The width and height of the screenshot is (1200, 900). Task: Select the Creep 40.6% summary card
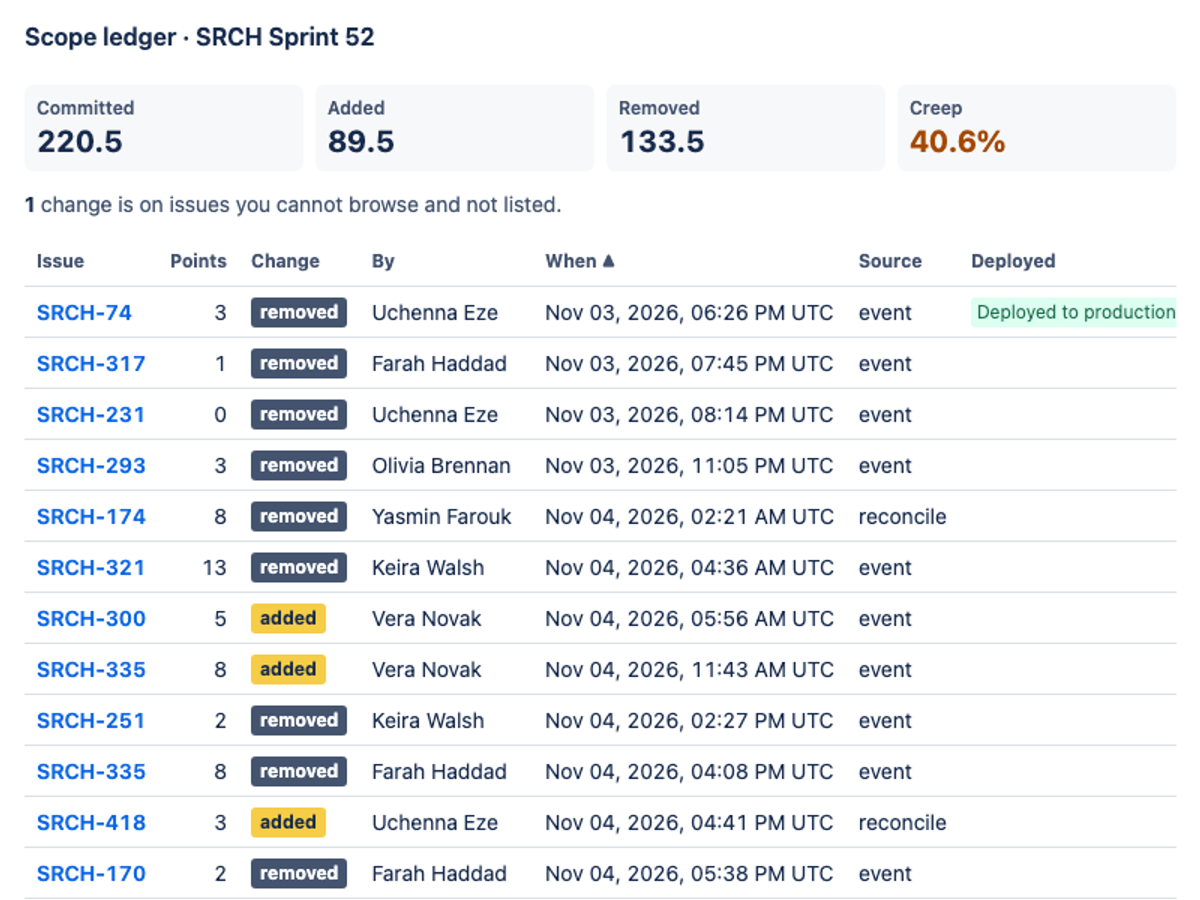coord(1037,128)
